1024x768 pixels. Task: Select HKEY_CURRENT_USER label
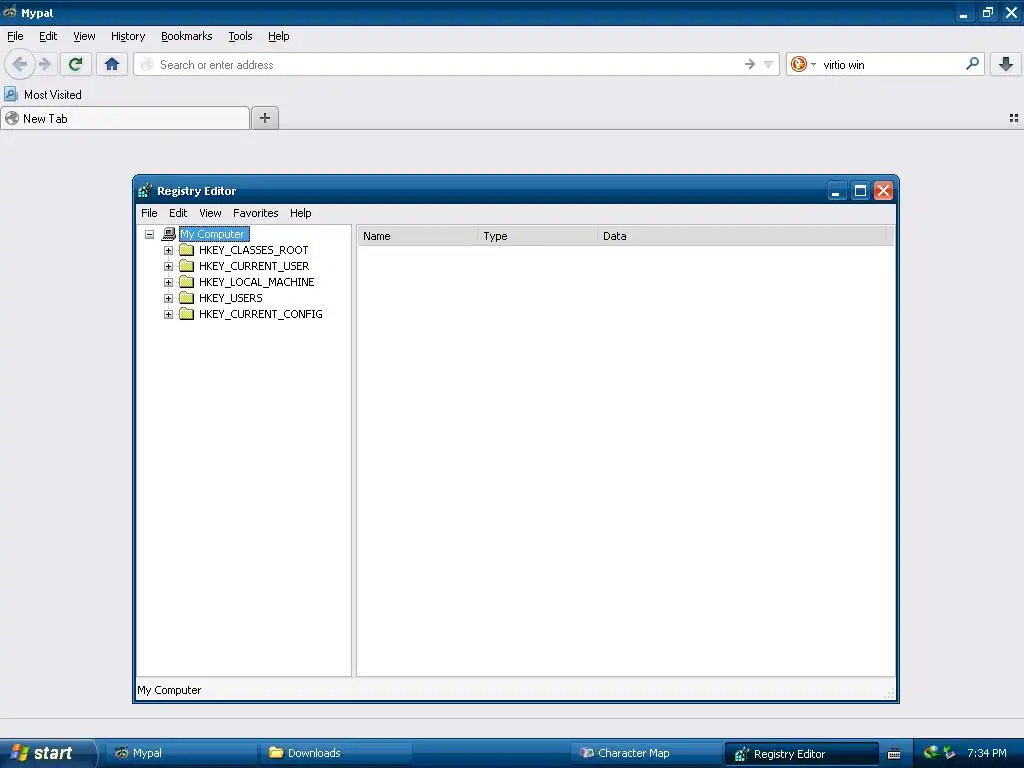point(254,266)
